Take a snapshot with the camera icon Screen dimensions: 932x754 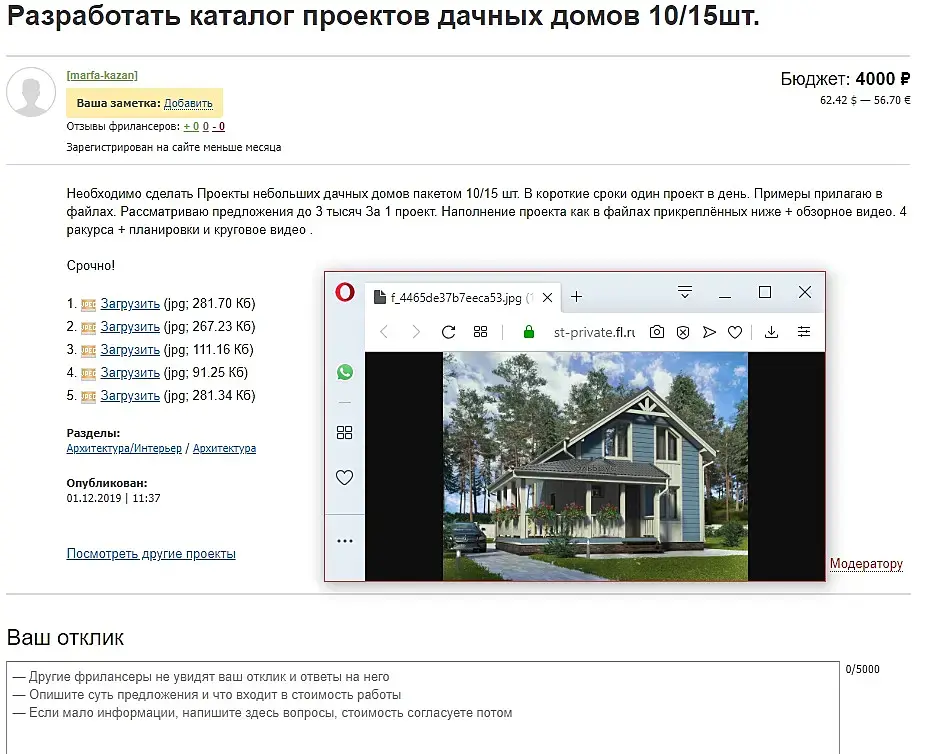pyautogui.click(x=657, y=332)
